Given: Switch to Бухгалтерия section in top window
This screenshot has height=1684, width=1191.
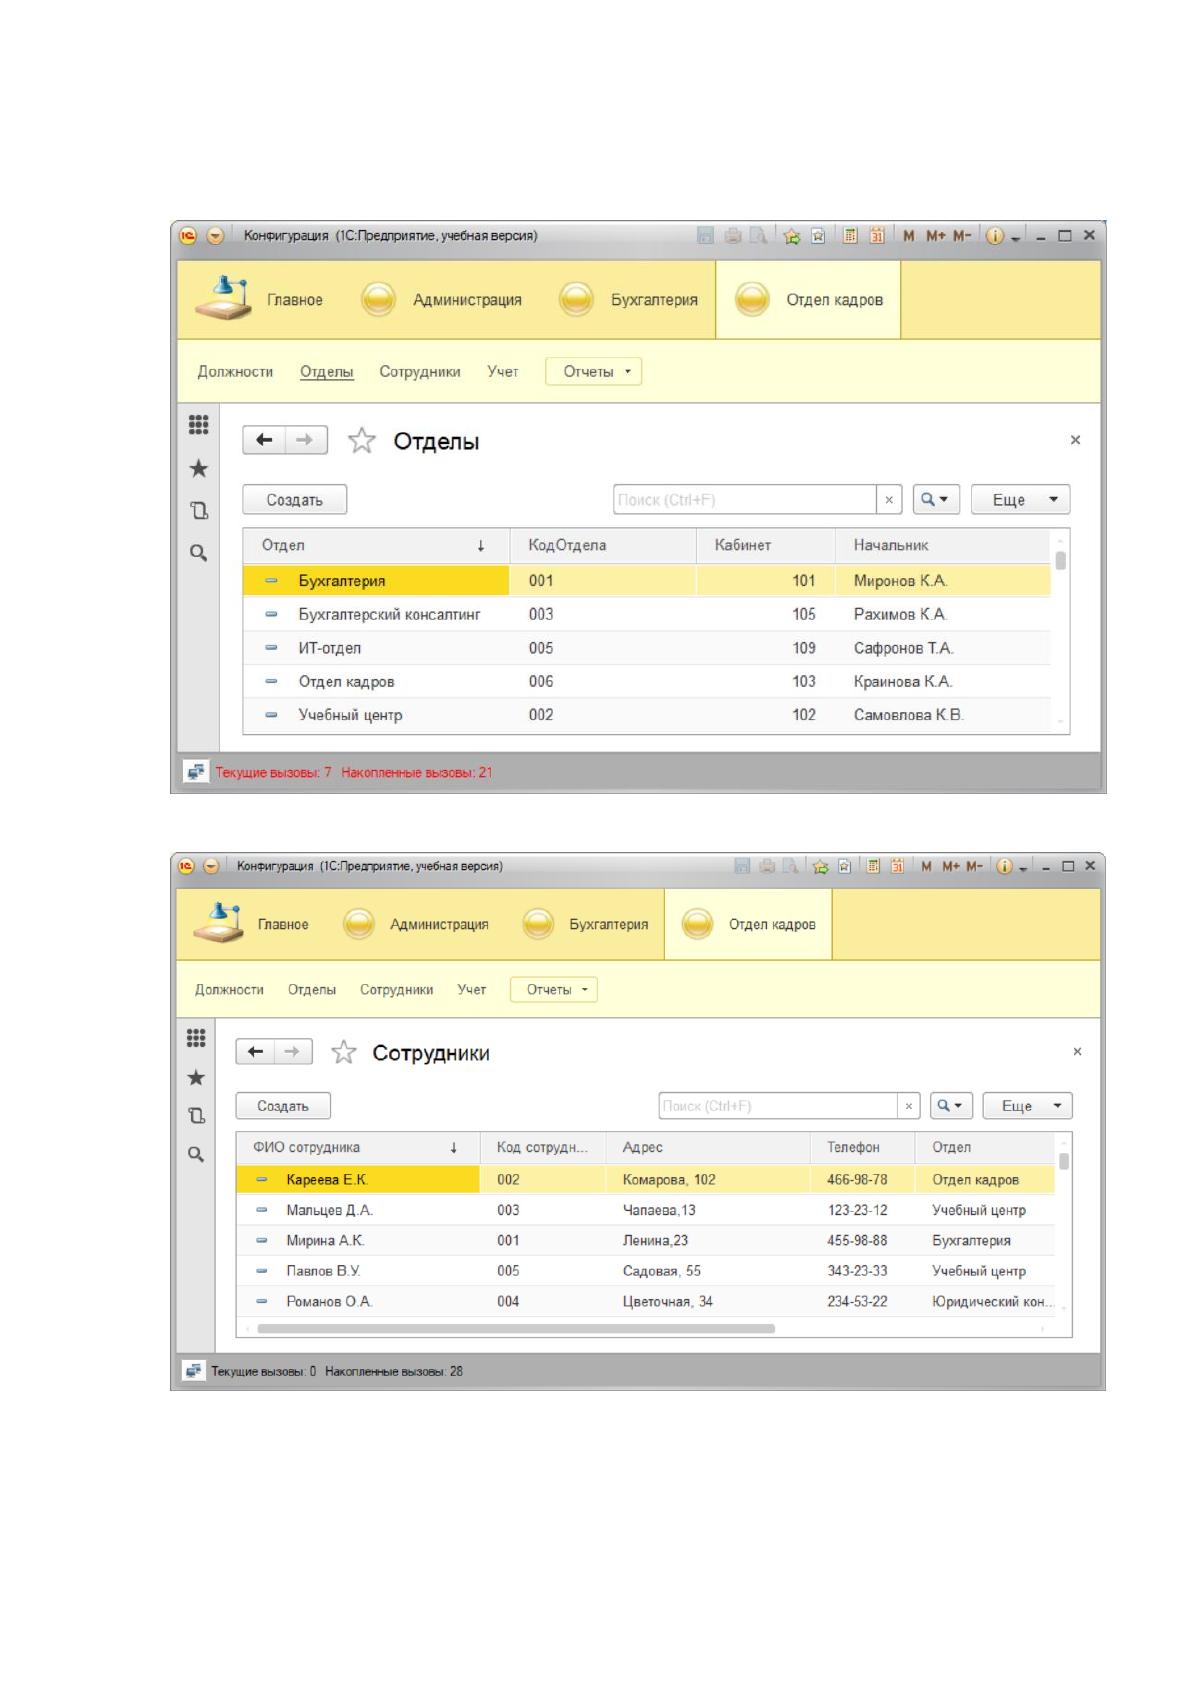Looking at the screenshot, I should coord(628,300).
